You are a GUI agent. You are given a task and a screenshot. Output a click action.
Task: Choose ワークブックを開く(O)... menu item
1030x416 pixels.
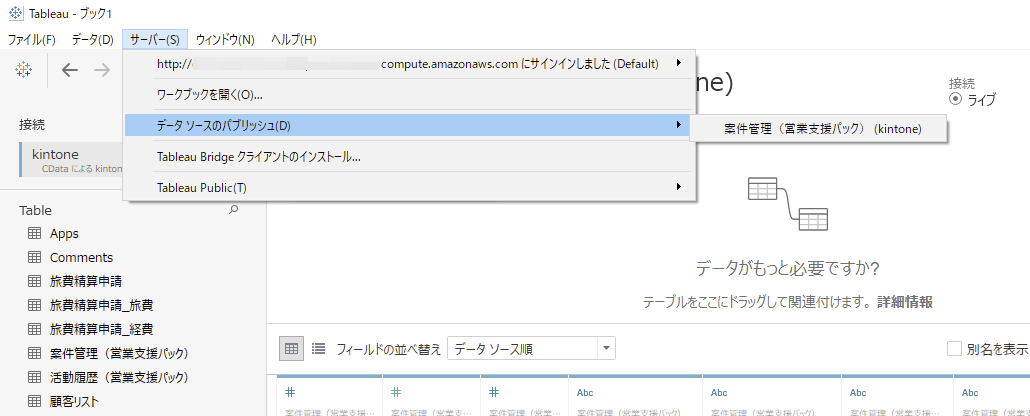[409, 95]
